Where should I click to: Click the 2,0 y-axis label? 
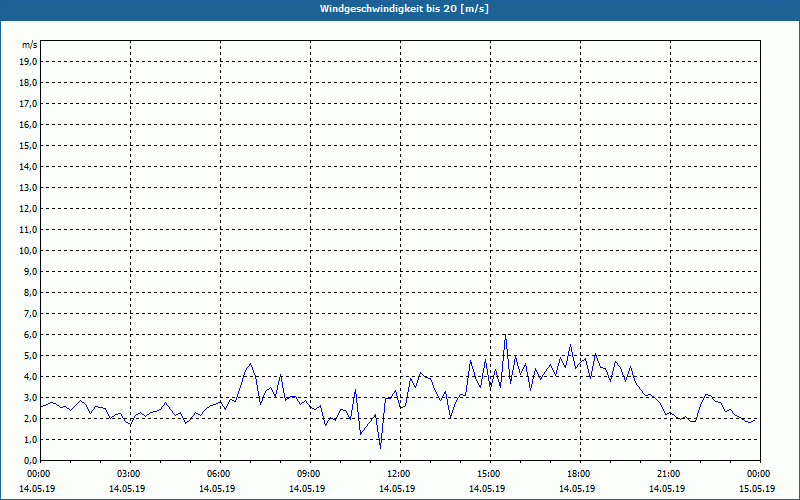coord(30,418)
